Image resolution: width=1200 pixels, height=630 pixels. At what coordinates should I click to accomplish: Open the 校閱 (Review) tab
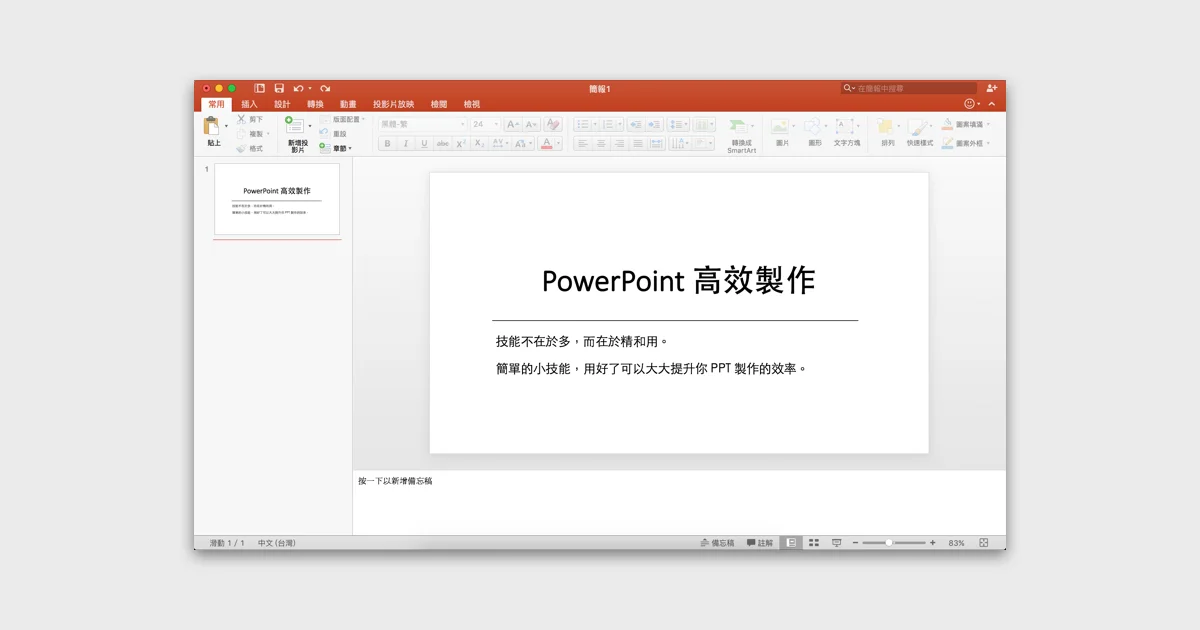pyautogui.click(x=439, y=104)
